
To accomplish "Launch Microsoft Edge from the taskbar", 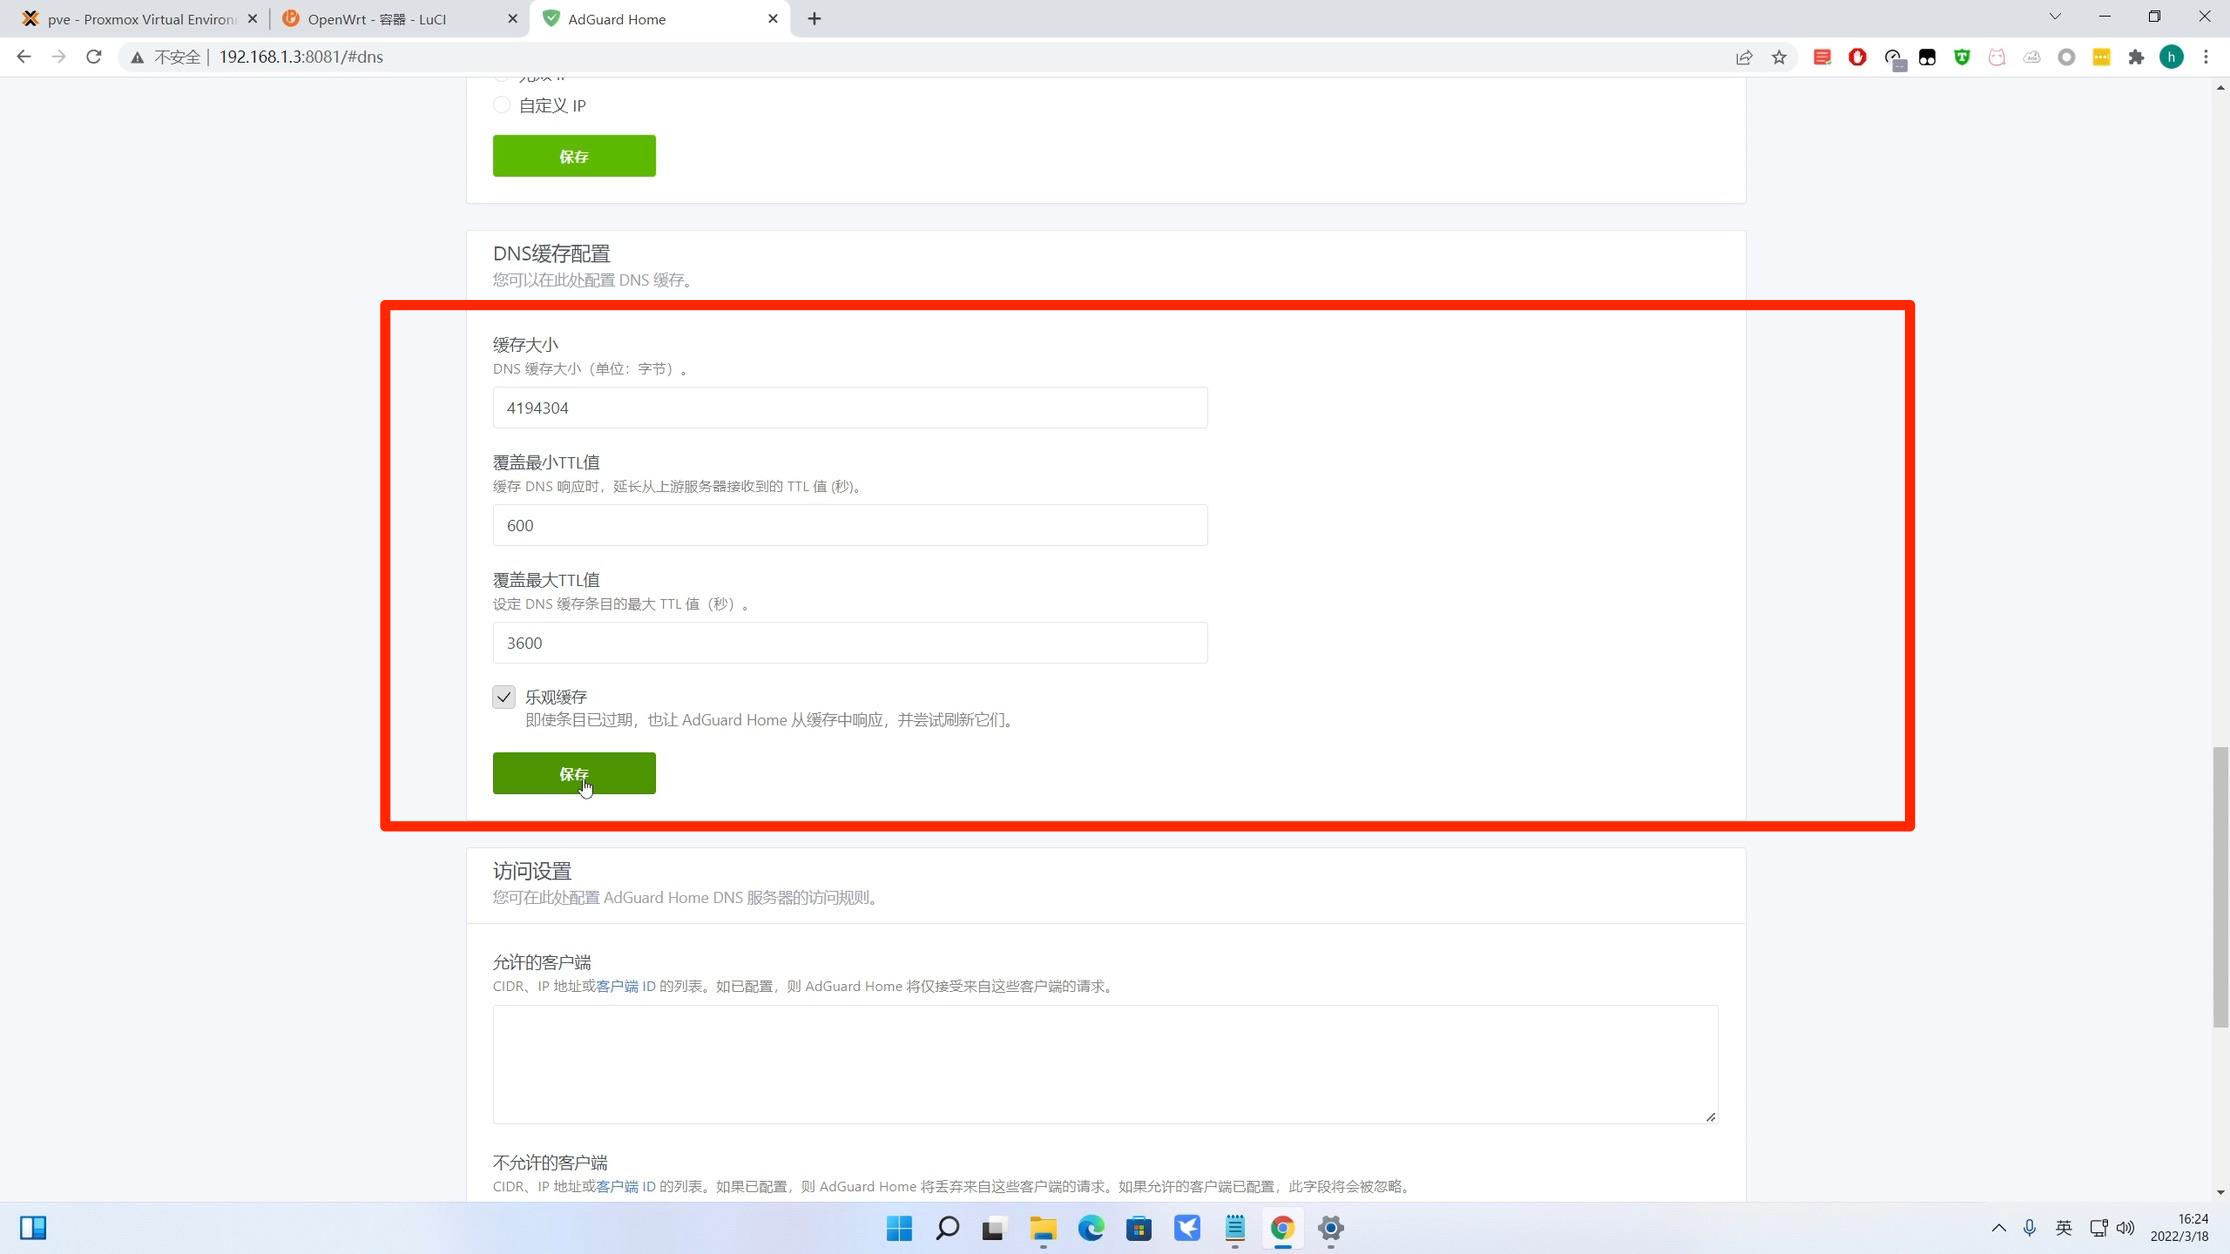I will point(1090,1228).
